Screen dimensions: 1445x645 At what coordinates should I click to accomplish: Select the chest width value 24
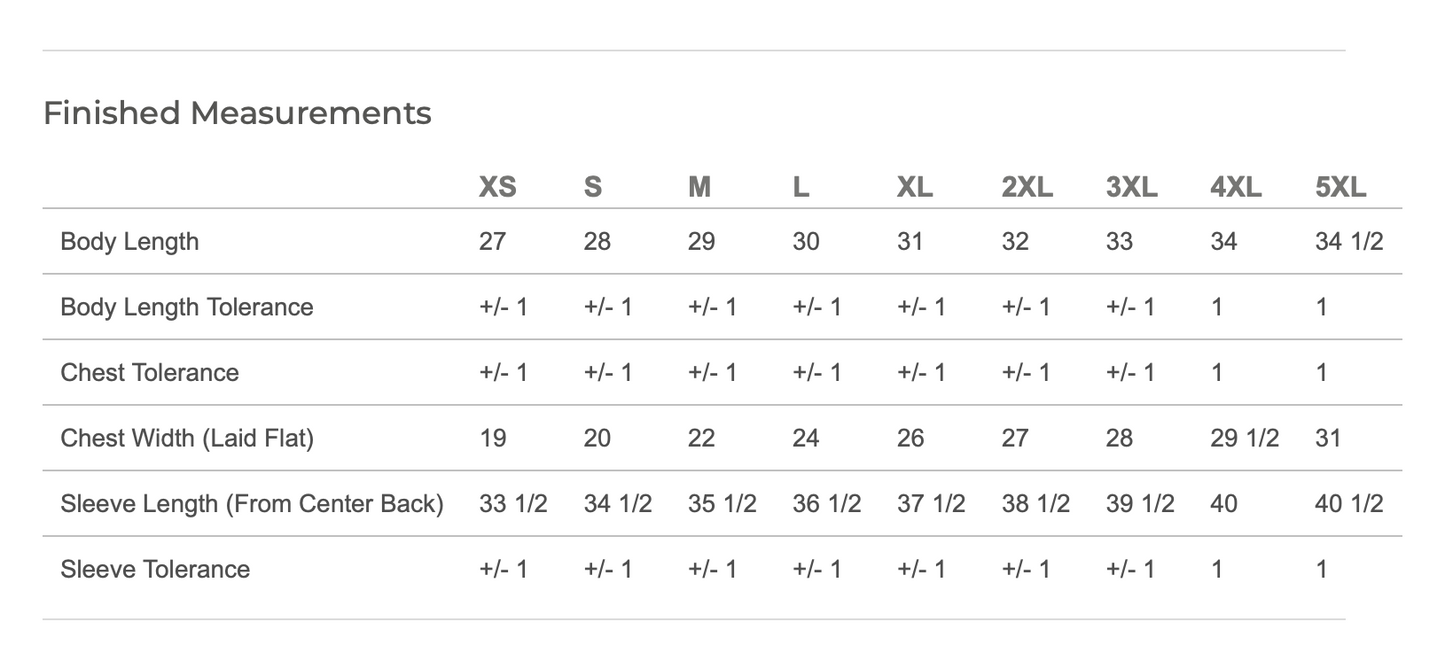pos(806,438)
